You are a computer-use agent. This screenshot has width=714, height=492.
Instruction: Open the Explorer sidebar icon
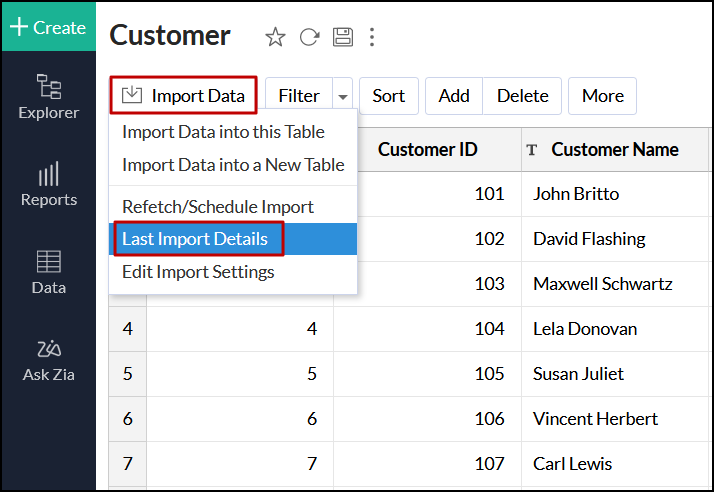pyautogui.click(x=48, y=96)
